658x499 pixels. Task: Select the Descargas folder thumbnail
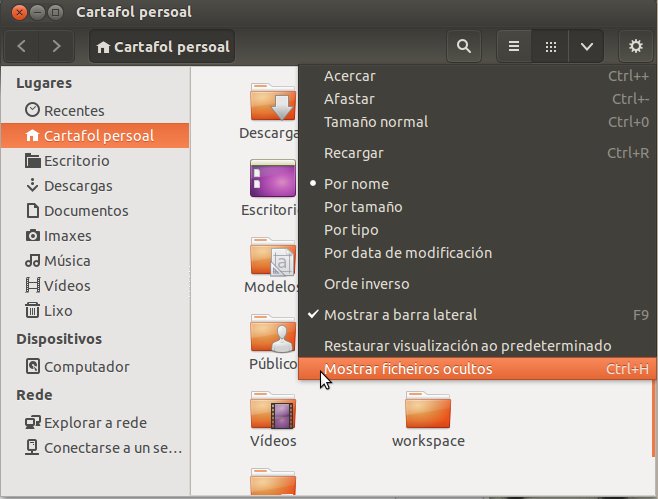pyautogui.click(x=273, y=102)
